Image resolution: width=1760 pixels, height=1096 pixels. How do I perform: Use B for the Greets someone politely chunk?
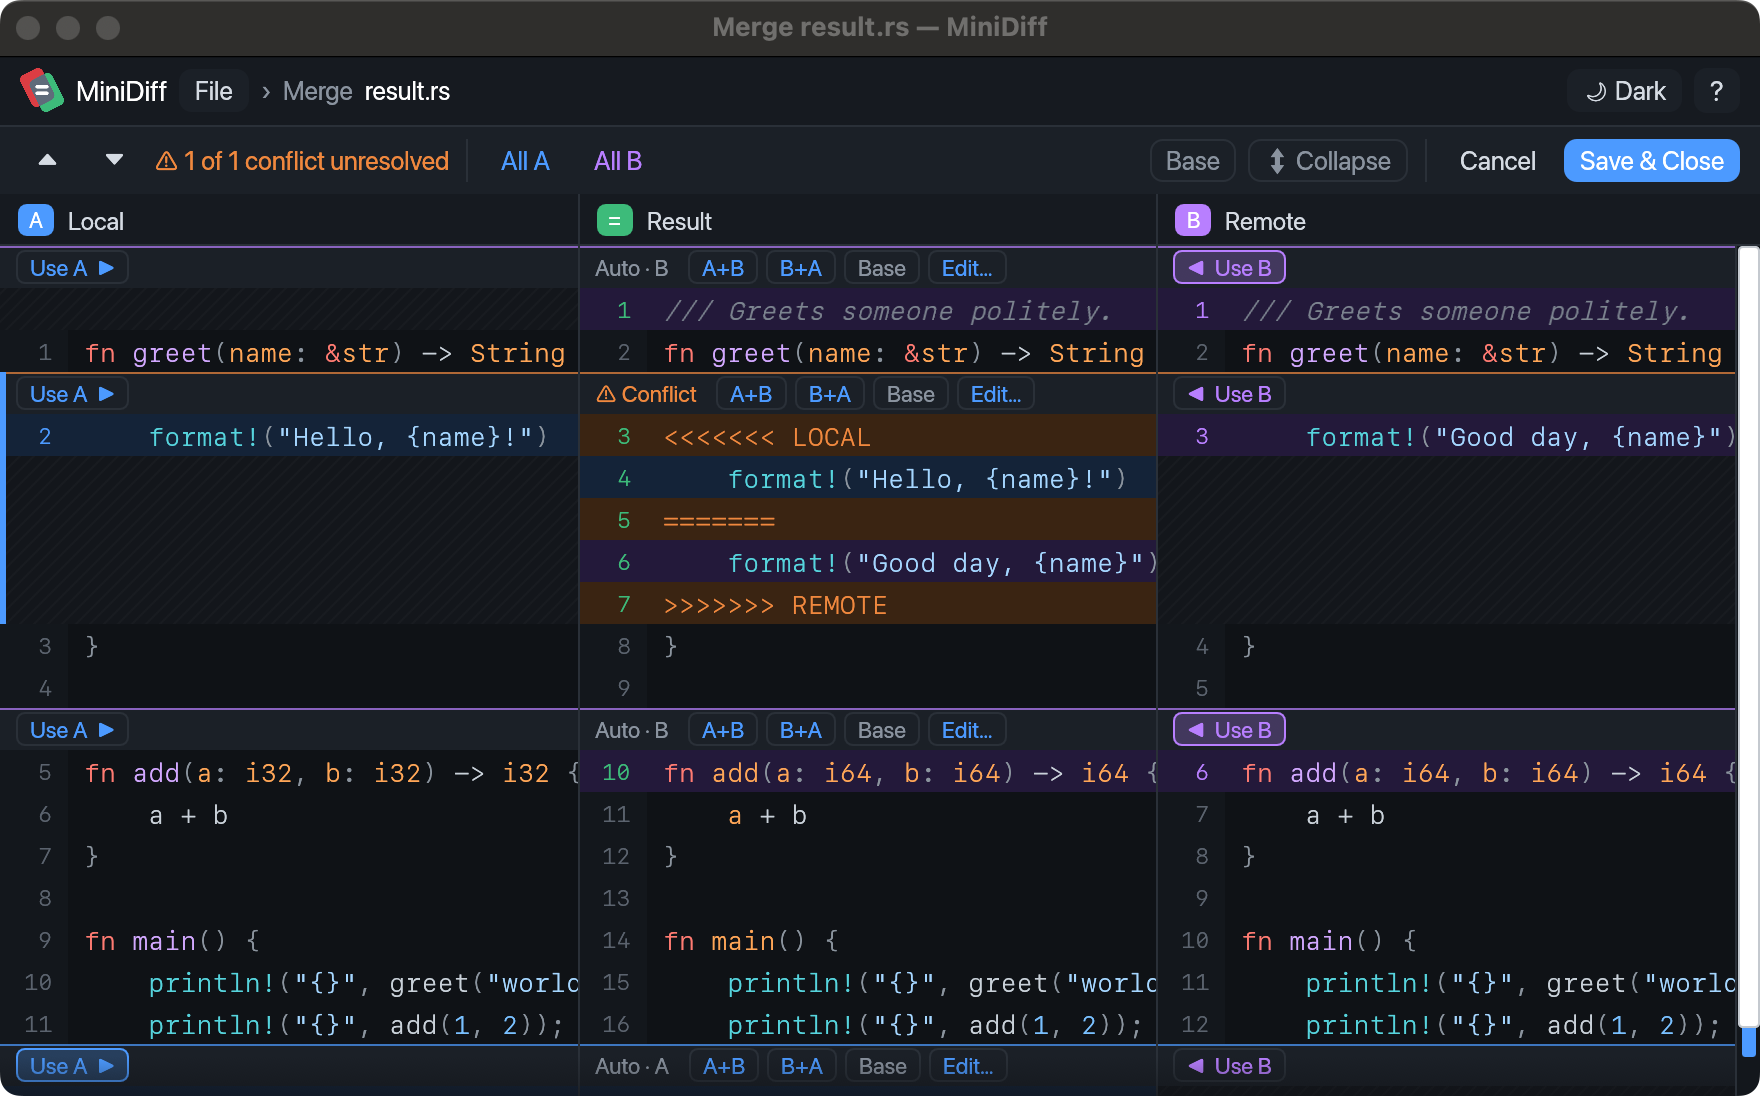click(x=1229, y=268)
